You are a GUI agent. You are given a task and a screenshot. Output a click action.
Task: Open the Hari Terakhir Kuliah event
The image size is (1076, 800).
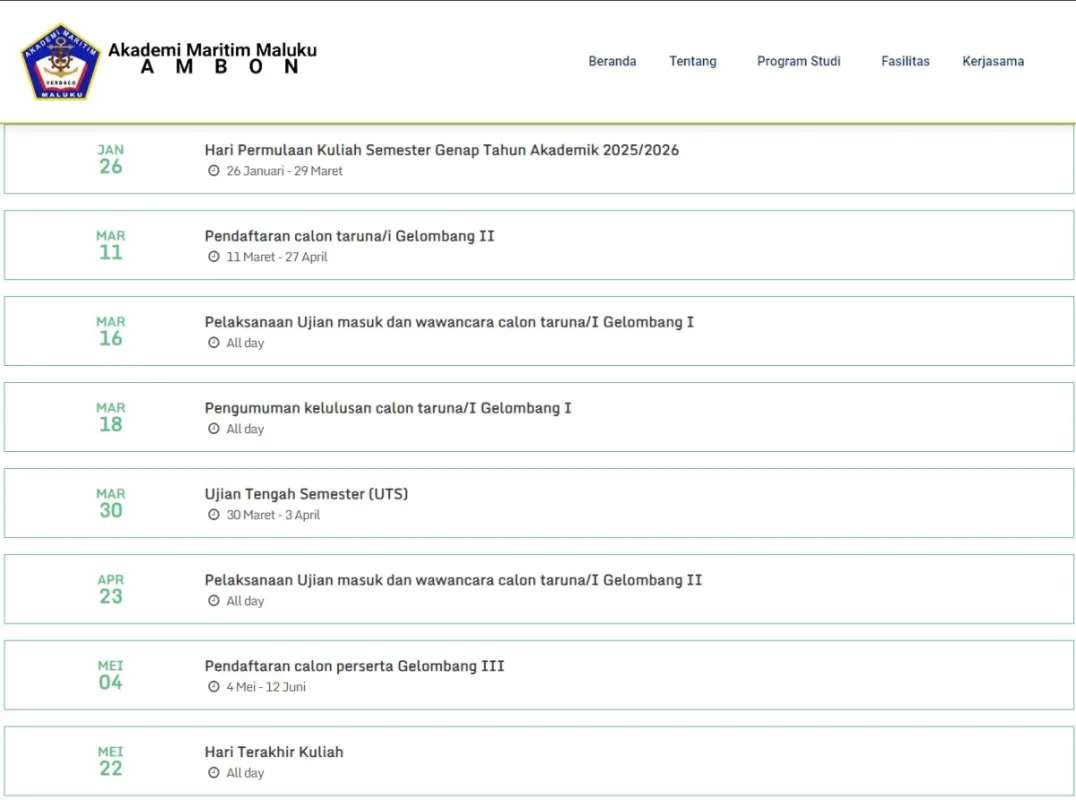pyautogui.click(x=274, y=752)
